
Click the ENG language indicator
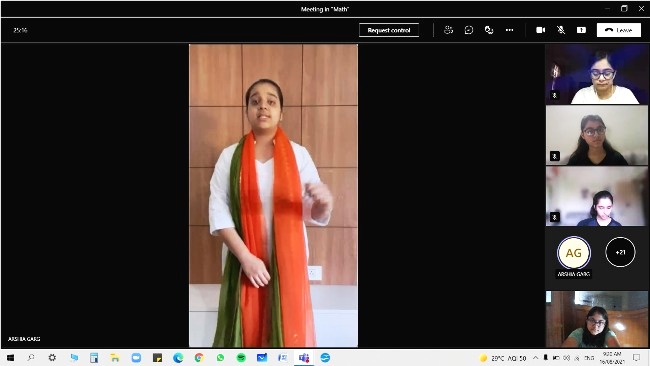click(589, 358)
